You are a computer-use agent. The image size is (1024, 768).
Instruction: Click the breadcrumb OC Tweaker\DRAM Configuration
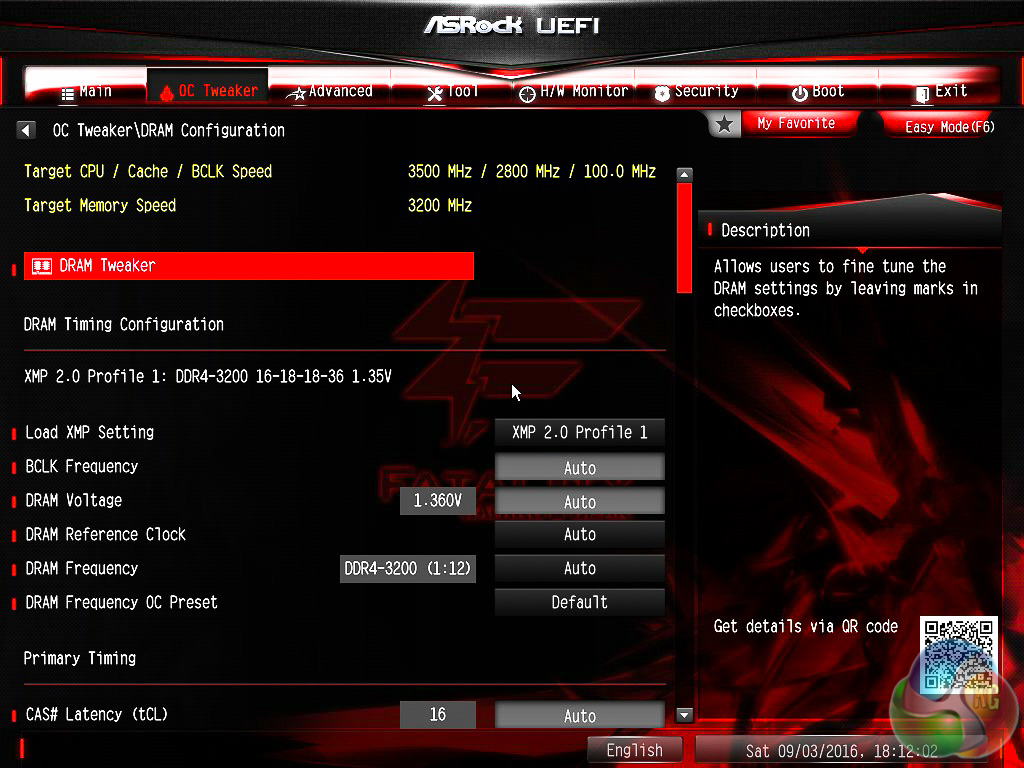pos(168,131)
